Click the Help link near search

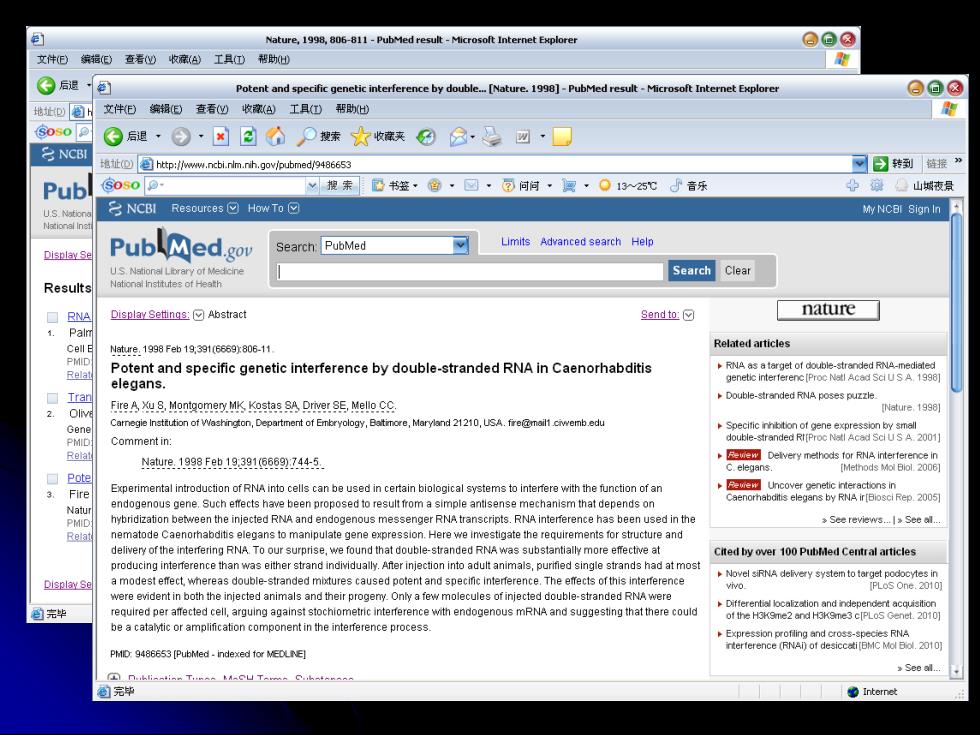pos(642,242)
